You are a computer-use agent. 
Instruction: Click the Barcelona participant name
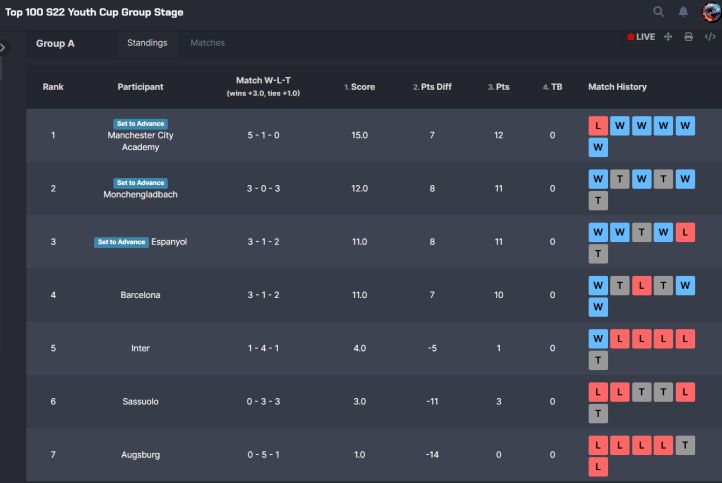(x=140, y=295)
